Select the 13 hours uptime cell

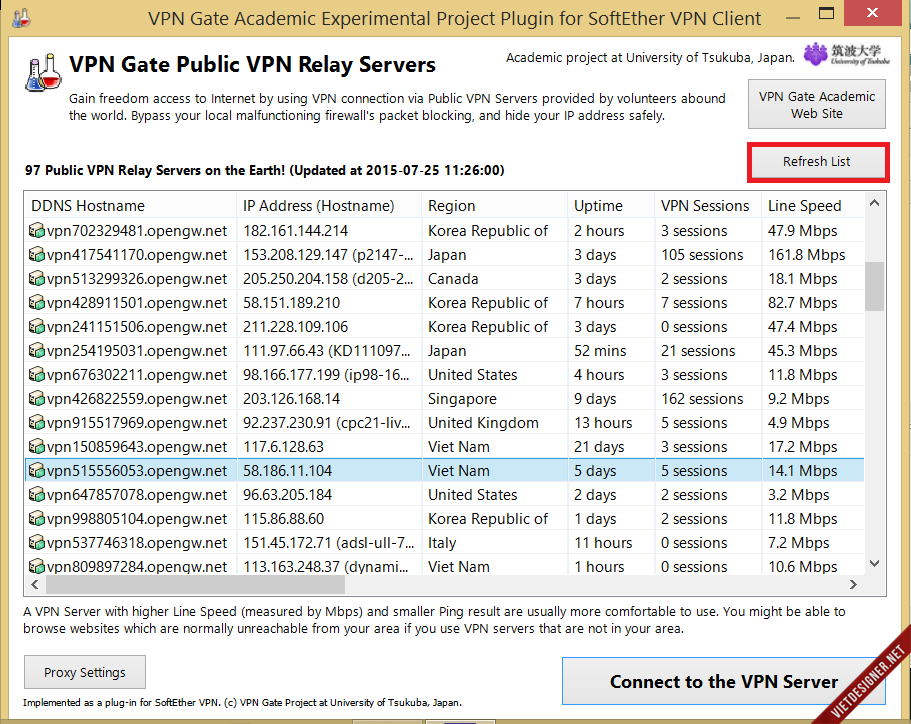(x=603, y=422)
